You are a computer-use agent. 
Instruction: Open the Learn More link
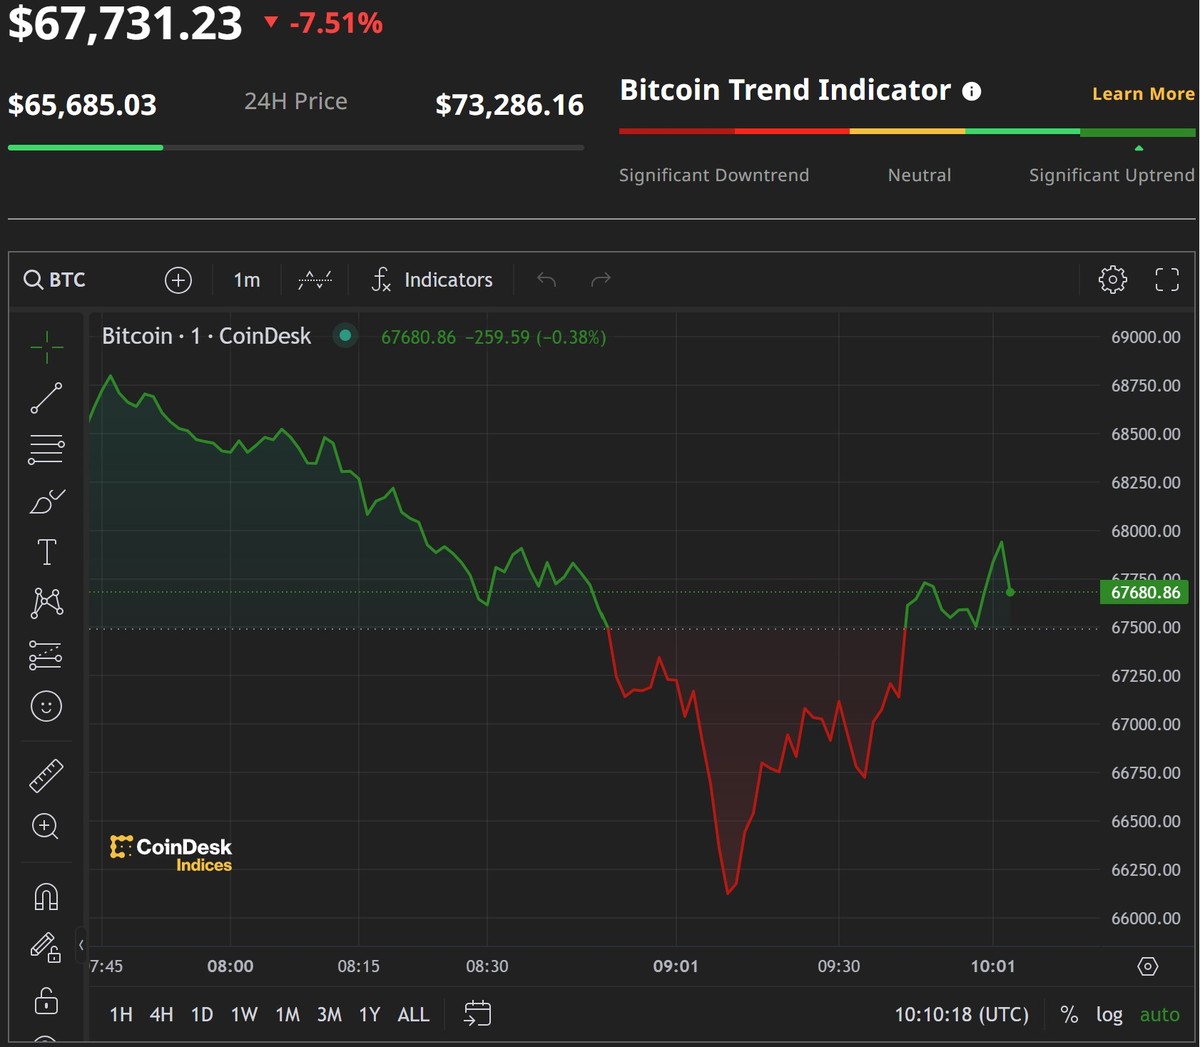1143,93
